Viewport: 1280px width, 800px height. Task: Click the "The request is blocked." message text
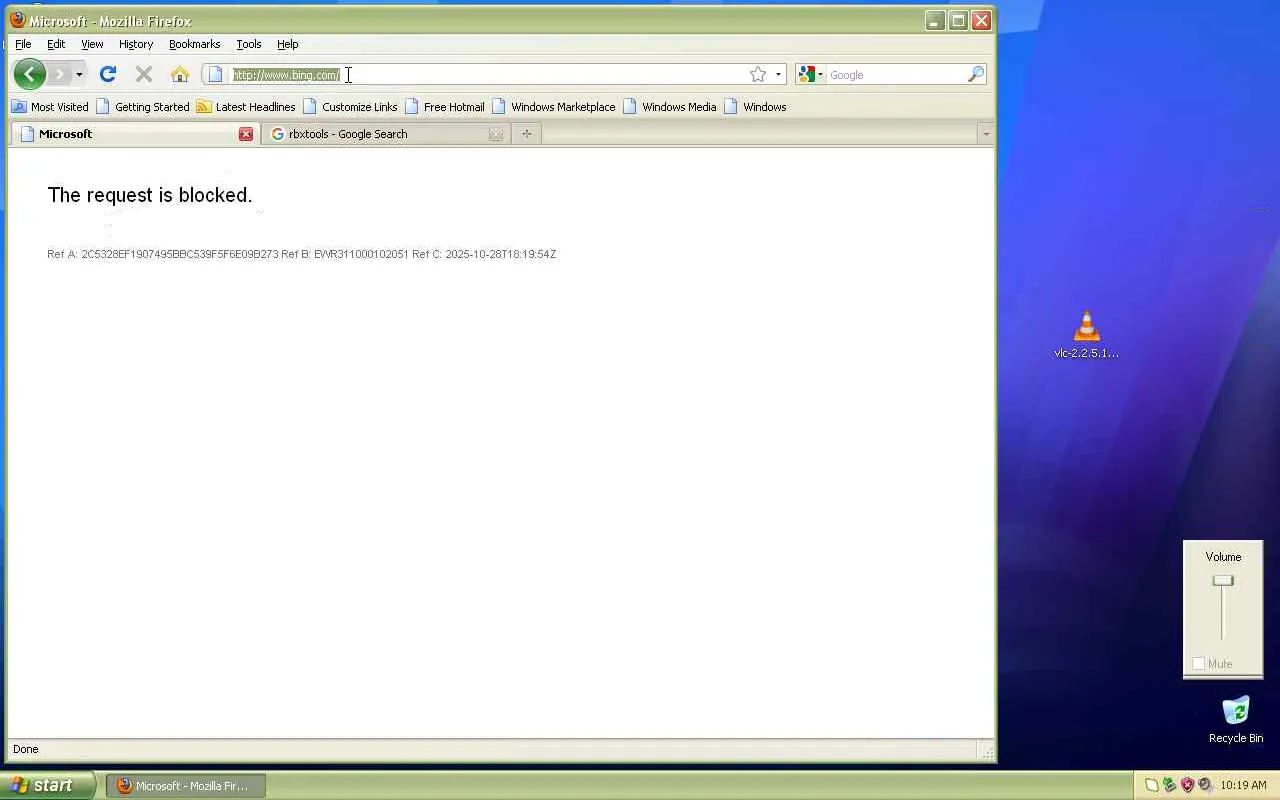[x=150, y=195]
